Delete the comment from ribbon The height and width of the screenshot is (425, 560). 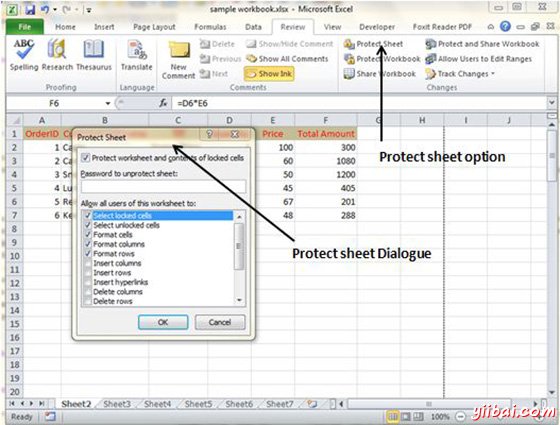tap(217, 44)
